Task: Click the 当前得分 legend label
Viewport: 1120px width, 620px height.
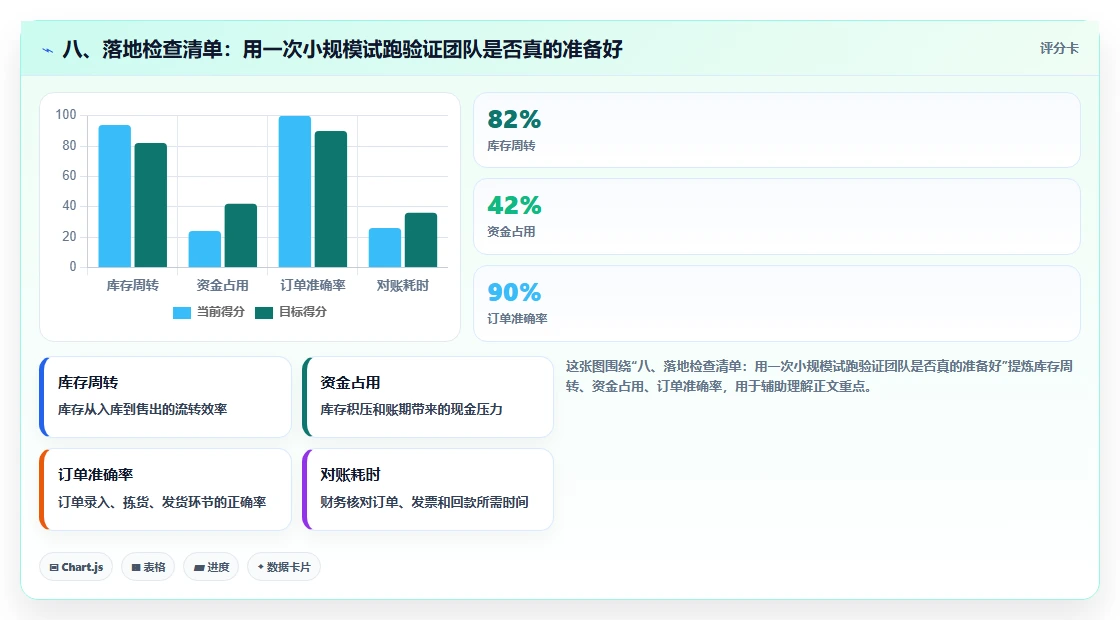Action: [220, 312]
